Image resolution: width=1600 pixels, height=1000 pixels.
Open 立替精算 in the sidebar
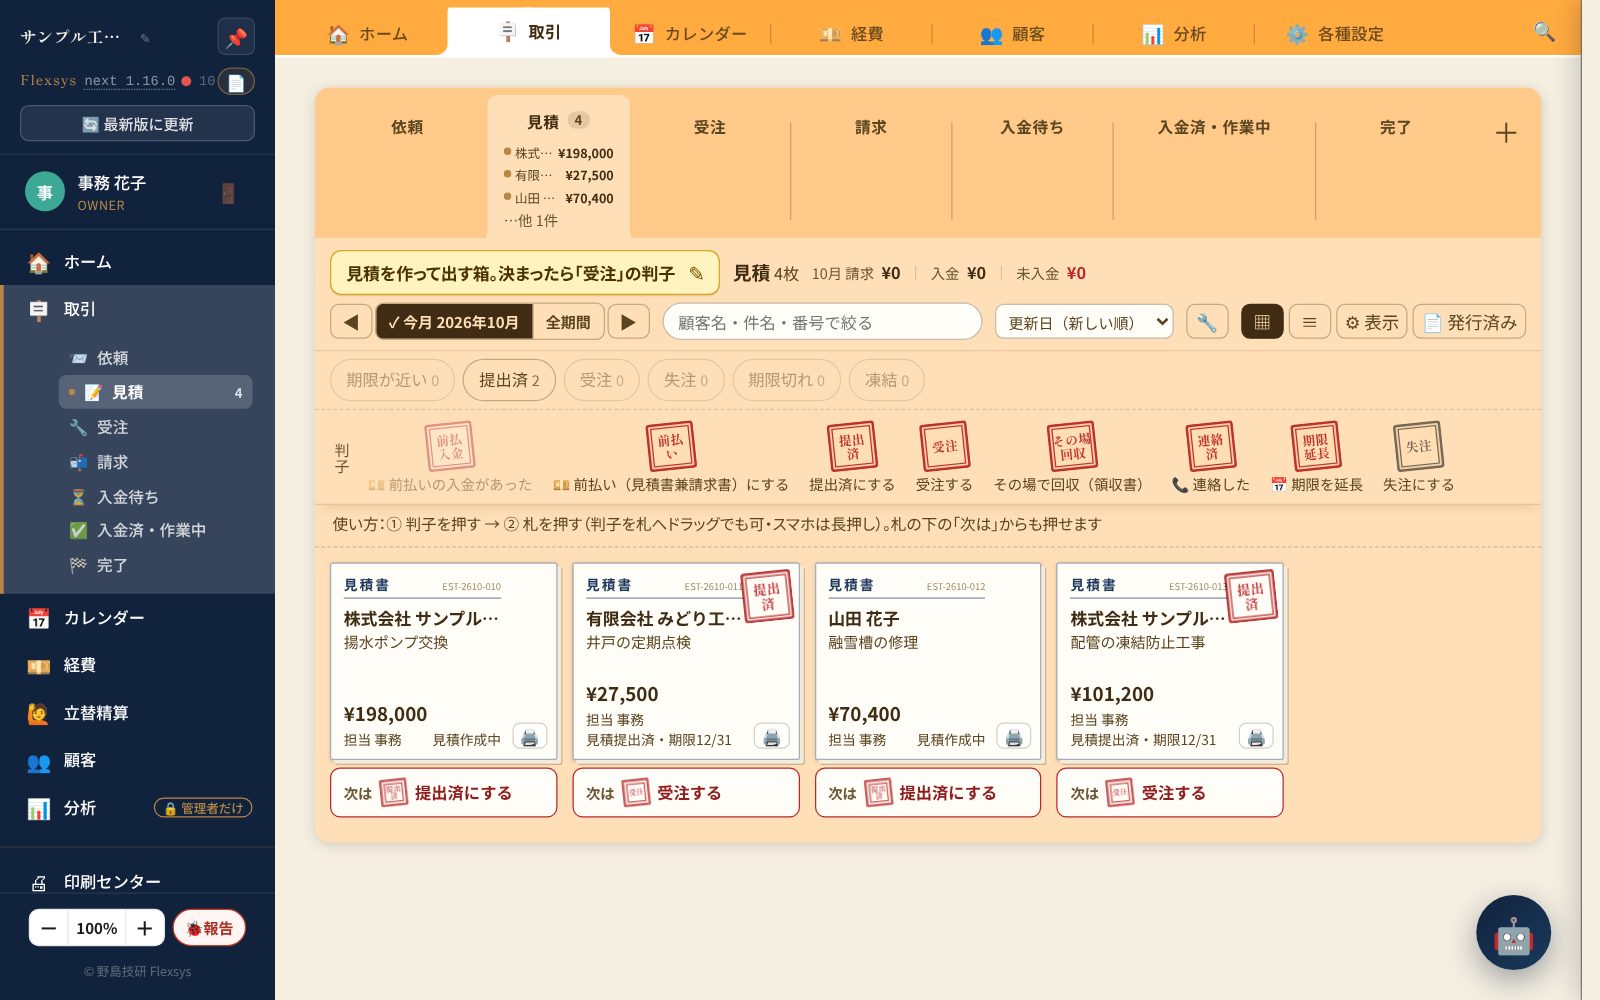[138, 713]
